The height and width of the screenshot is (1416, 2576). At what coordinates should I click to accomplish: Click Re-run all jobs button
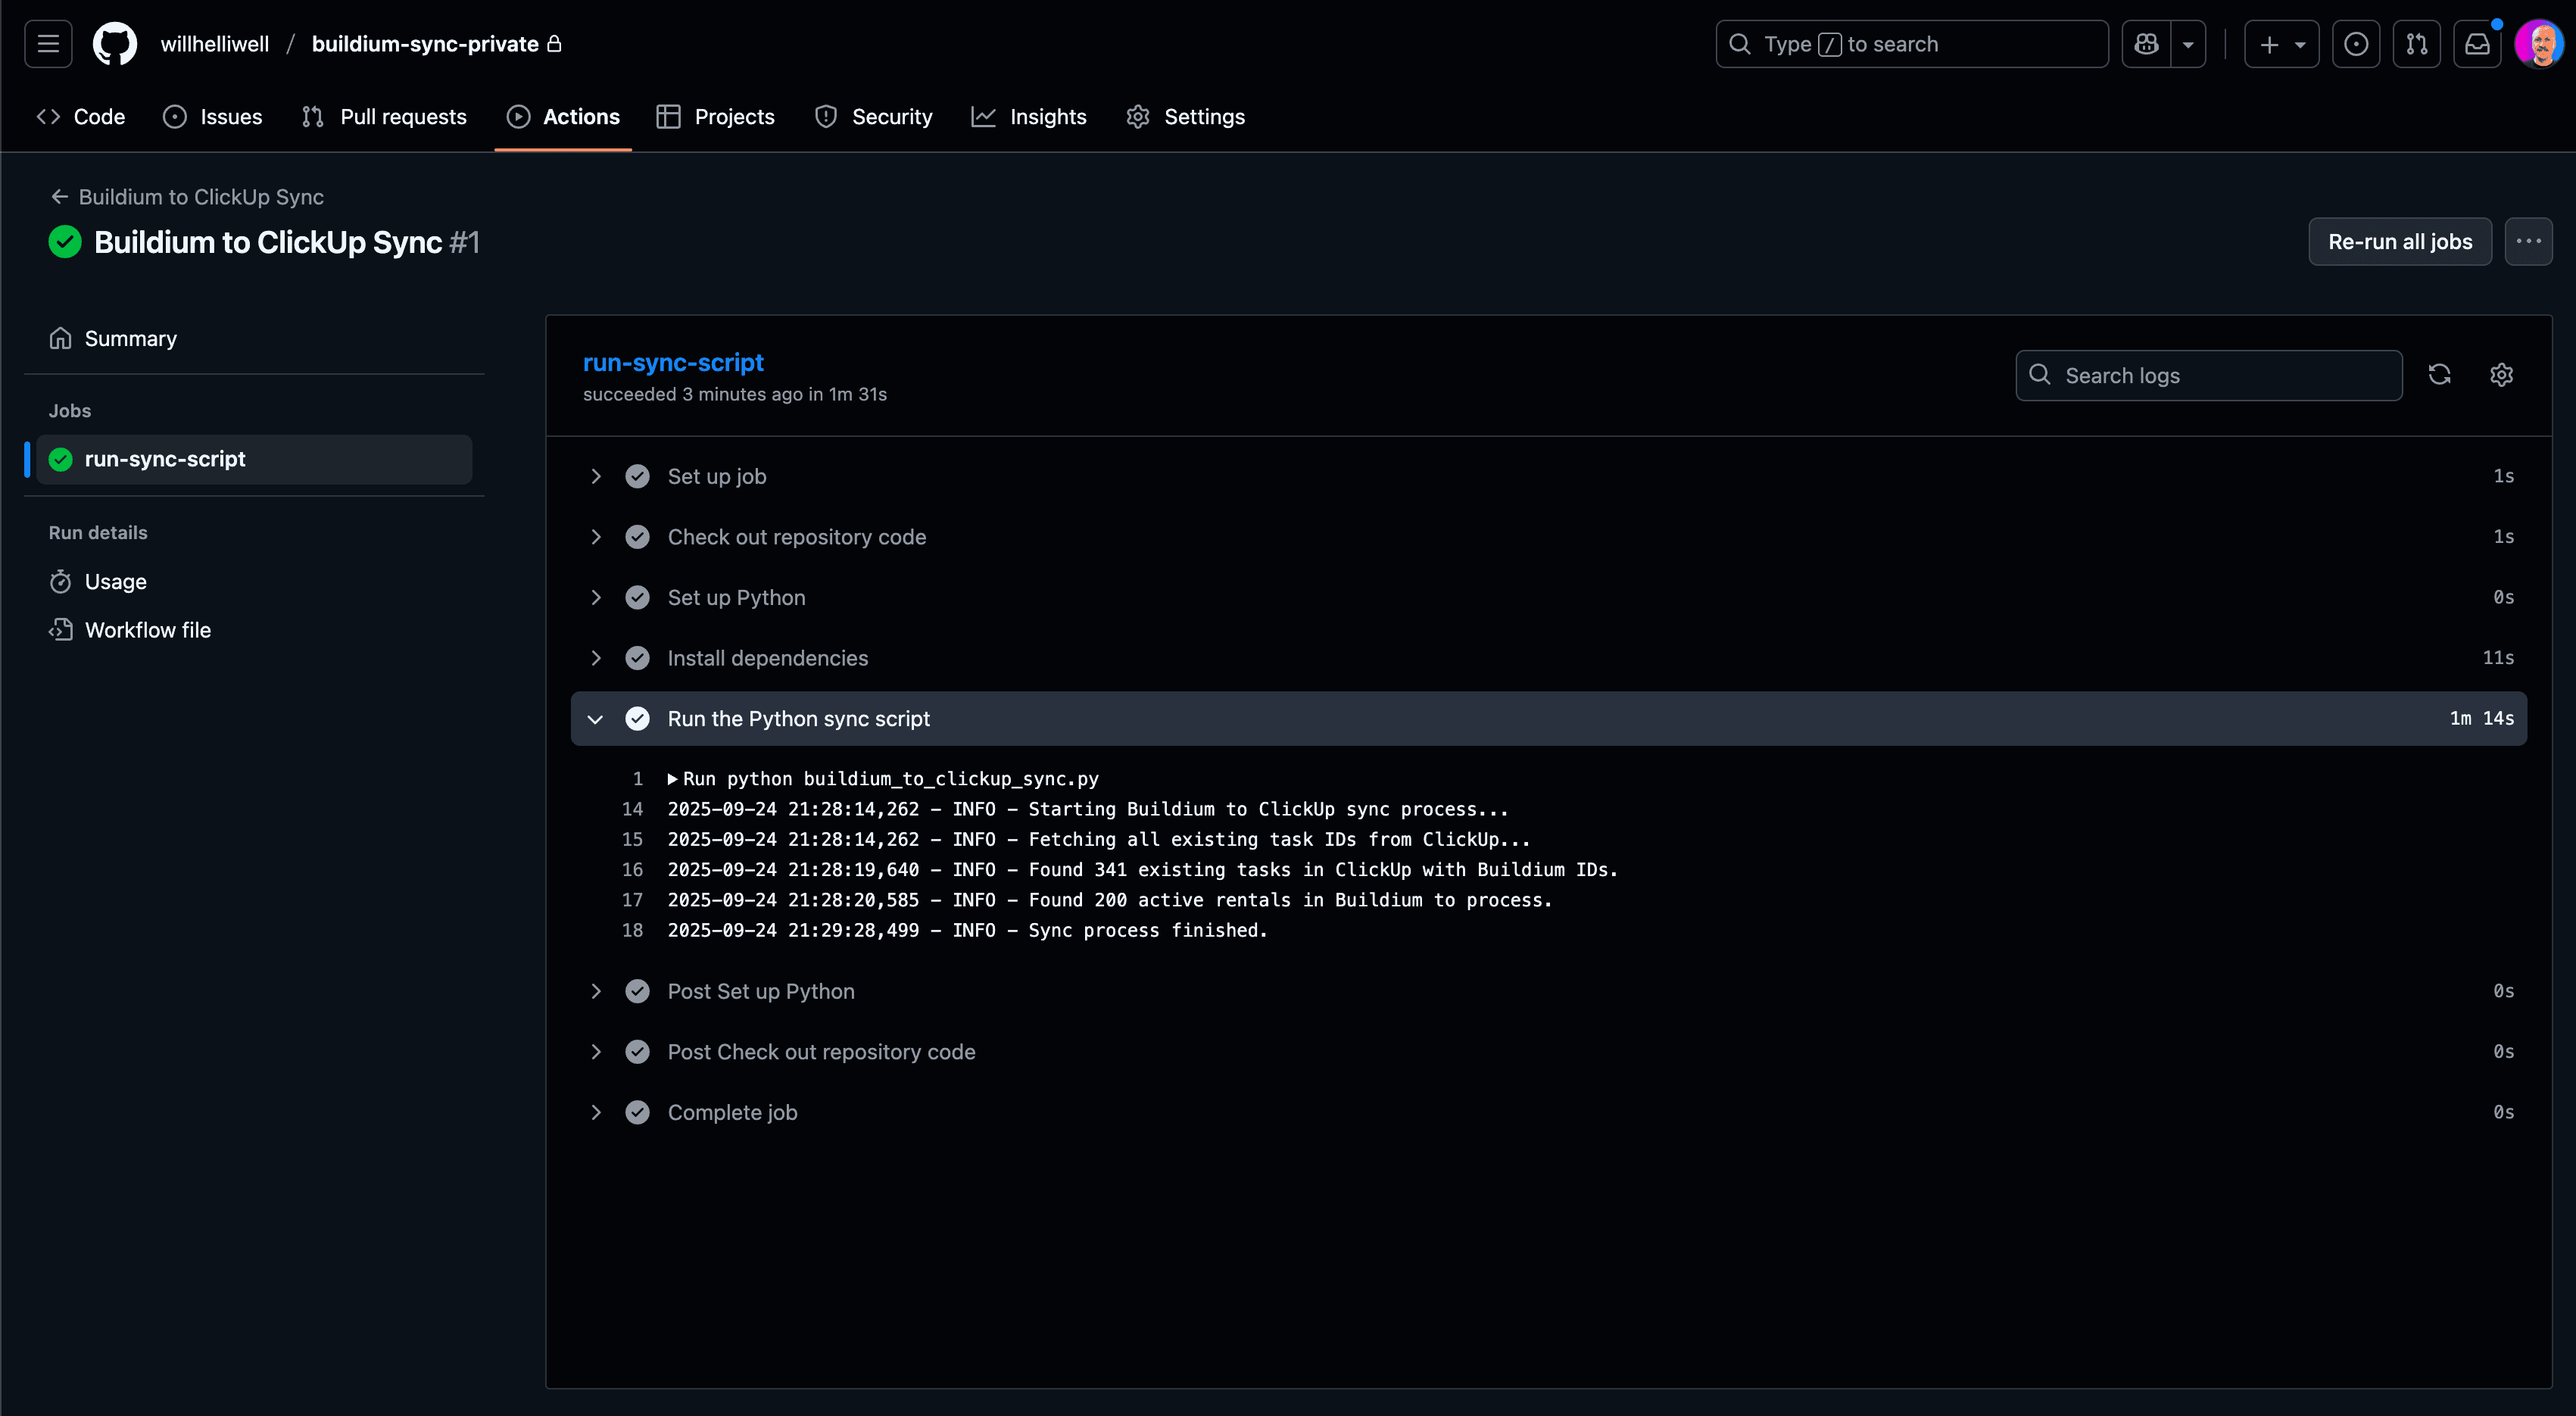[x=2399, y=242]
